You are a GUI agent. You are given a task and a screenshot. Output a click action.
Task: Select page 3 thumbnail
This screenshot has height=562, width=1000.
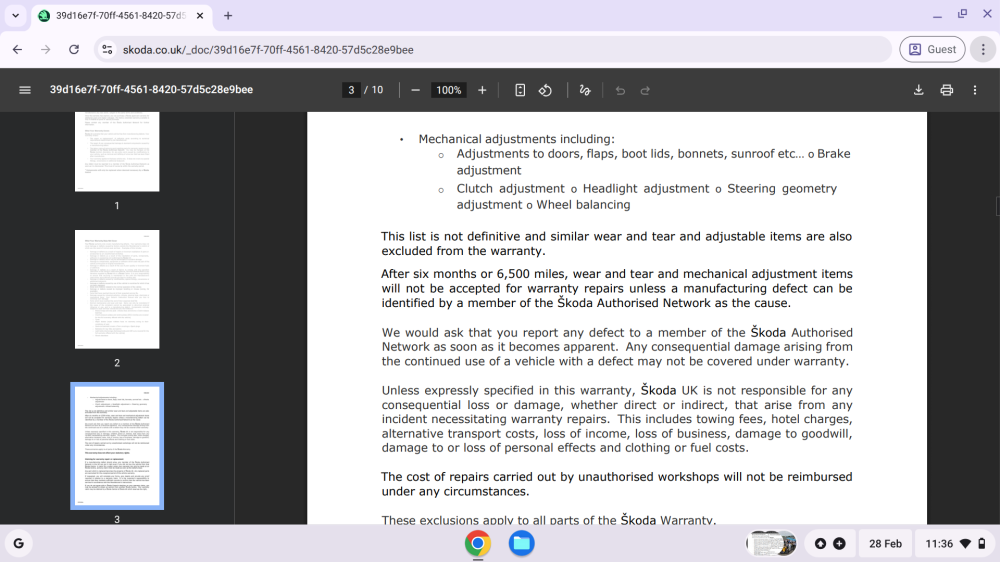click(x=117, y=445)
